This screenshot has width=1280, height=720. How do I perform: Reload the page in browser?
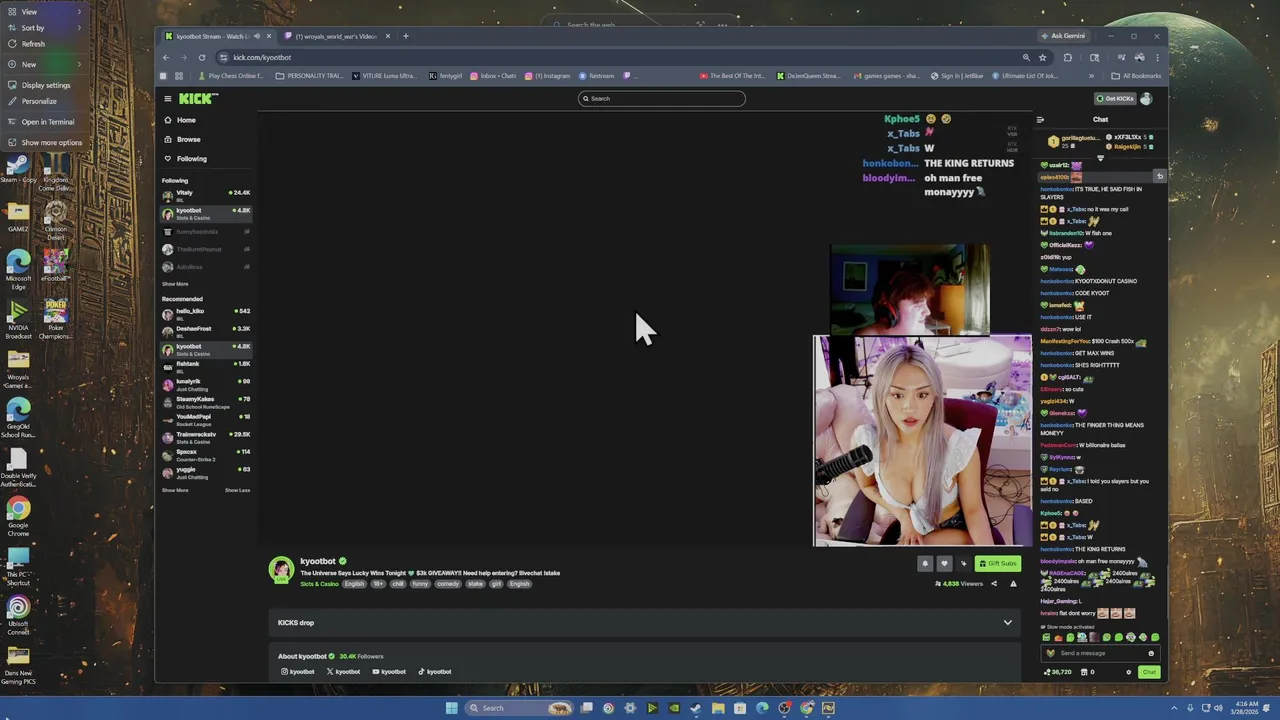pyautogui.click(x=202, y=57)
